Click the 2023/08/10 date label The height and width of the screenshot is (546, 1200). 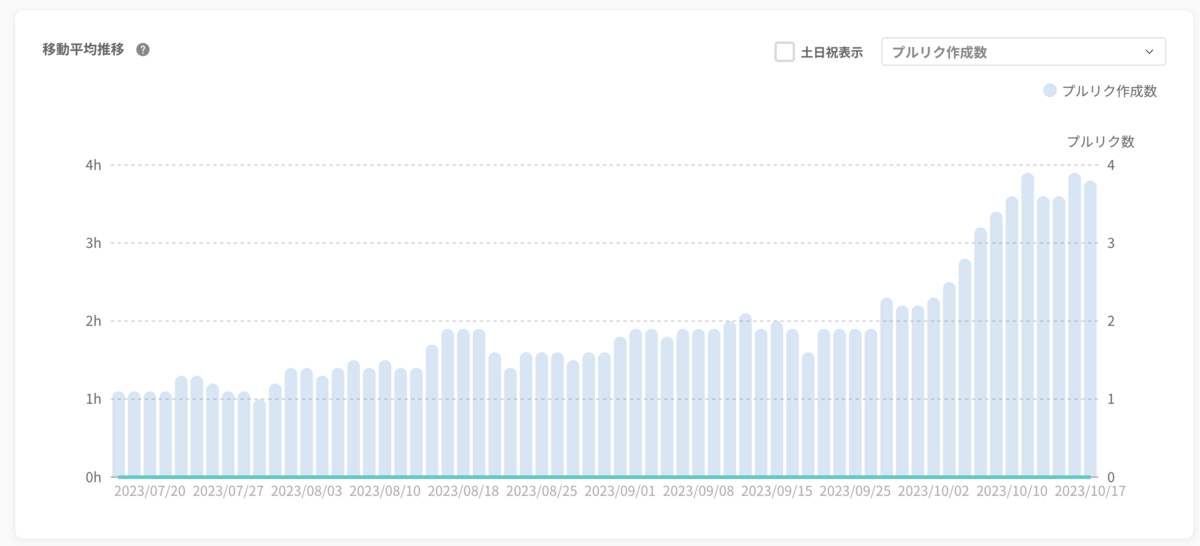click(x=384, y=492)
